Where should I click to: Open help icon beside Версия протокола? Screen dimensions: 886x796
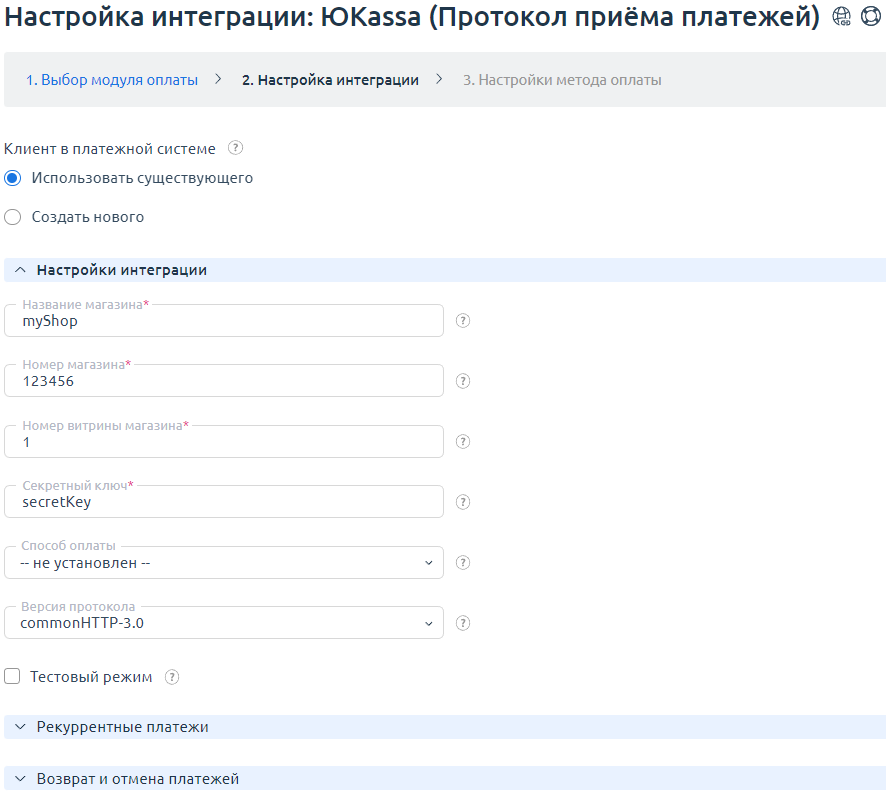[463, 623]
